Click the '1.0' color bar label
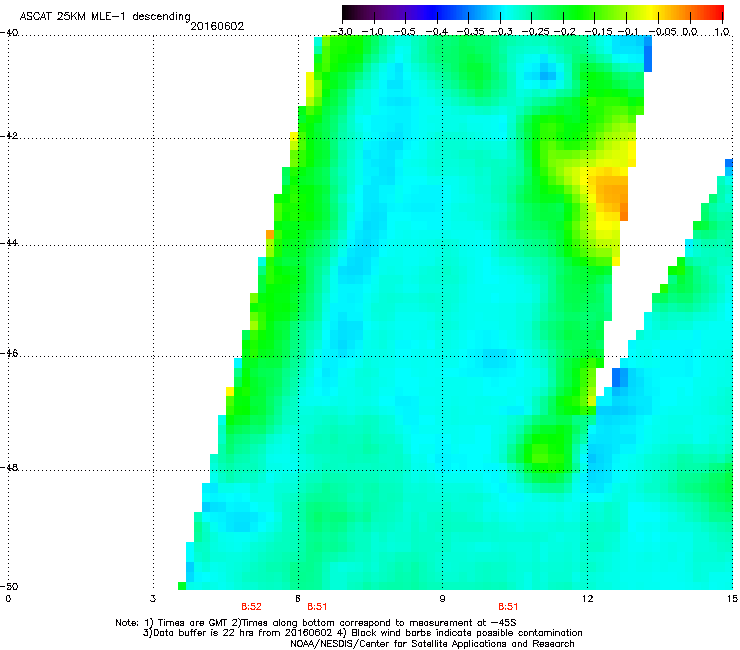Screen dimensions: 740x650 coord(722,32)
